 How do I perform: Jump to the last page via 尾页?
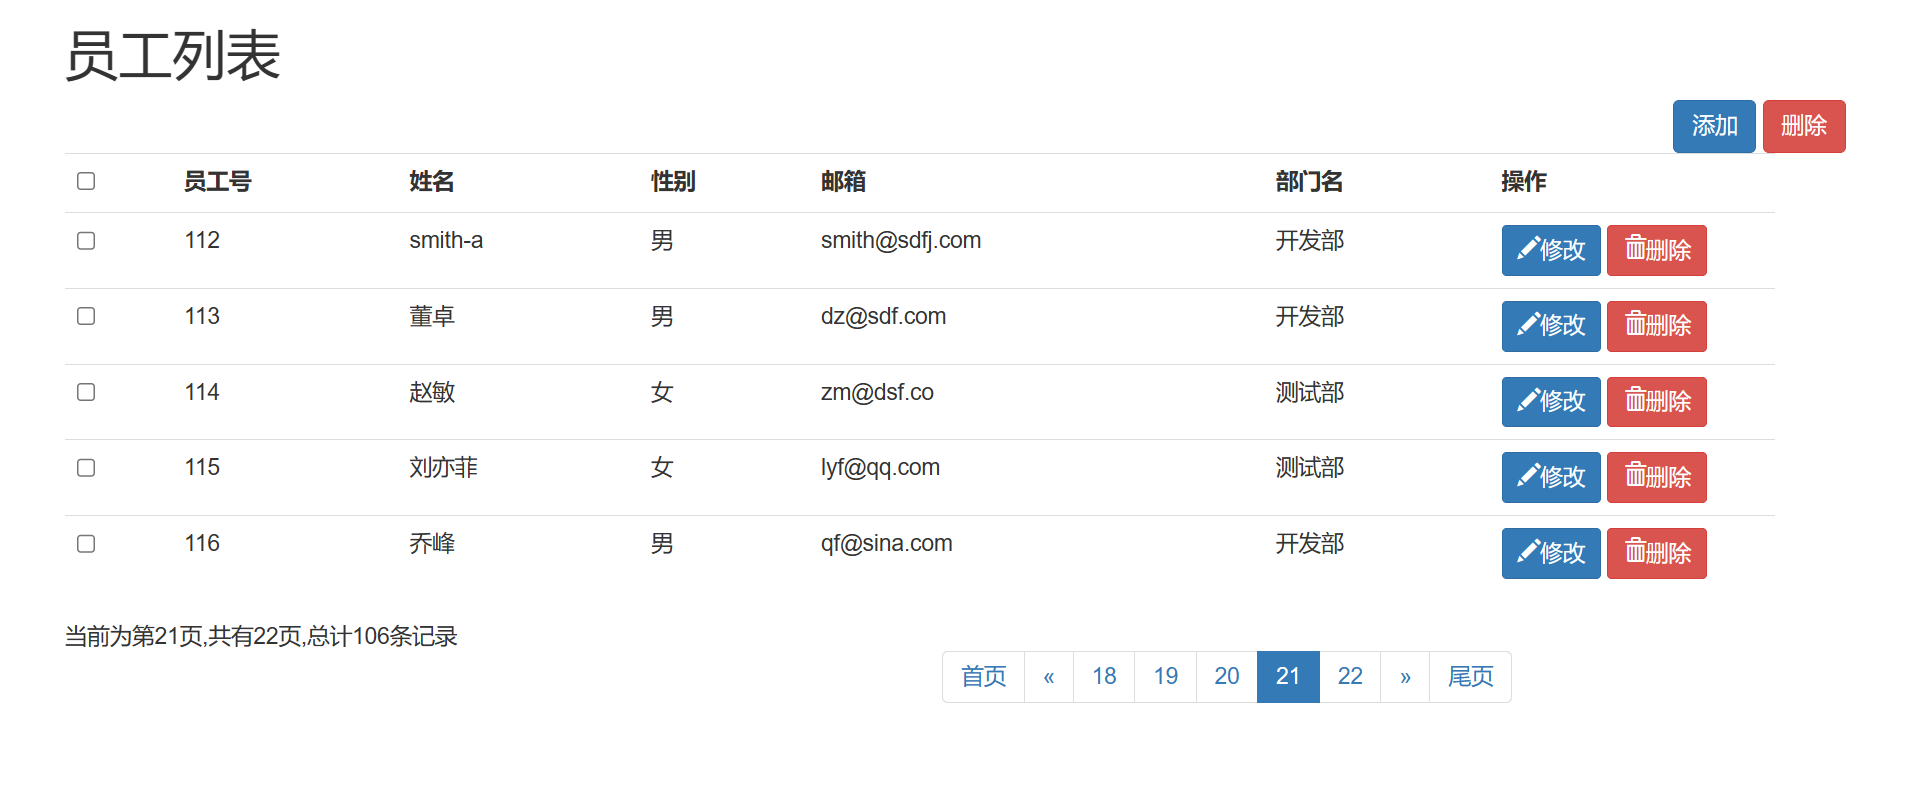[x=1470, y=677]
